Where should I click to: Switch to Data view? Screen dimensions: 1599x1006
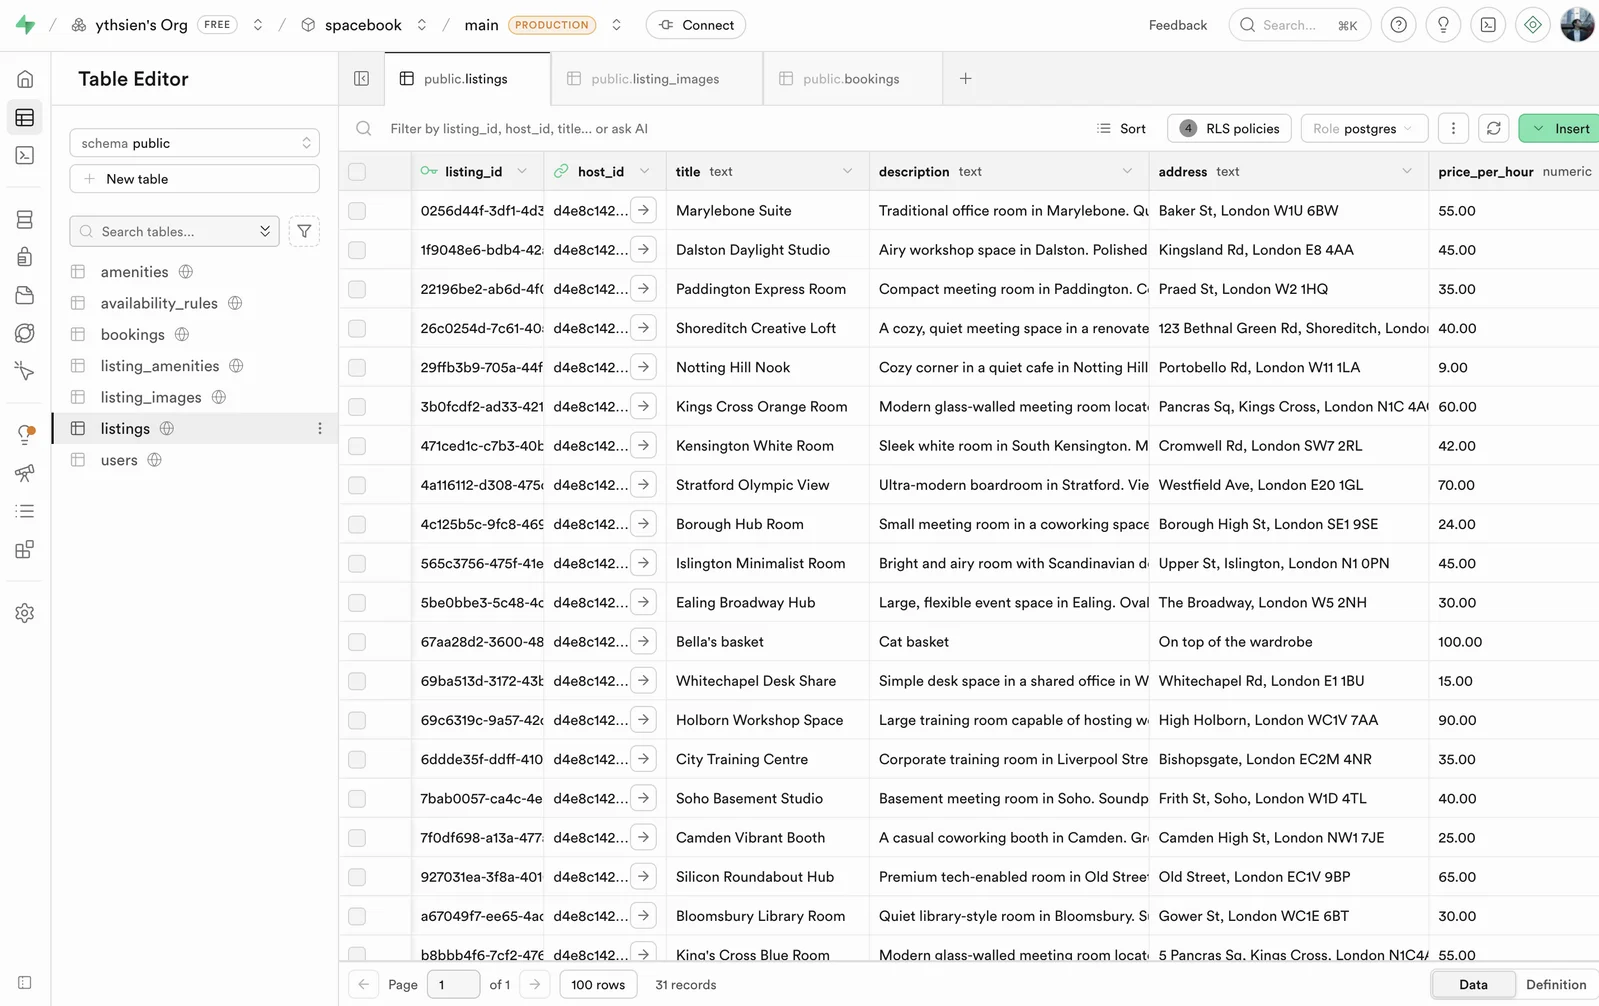click(x=1473, y=984)
